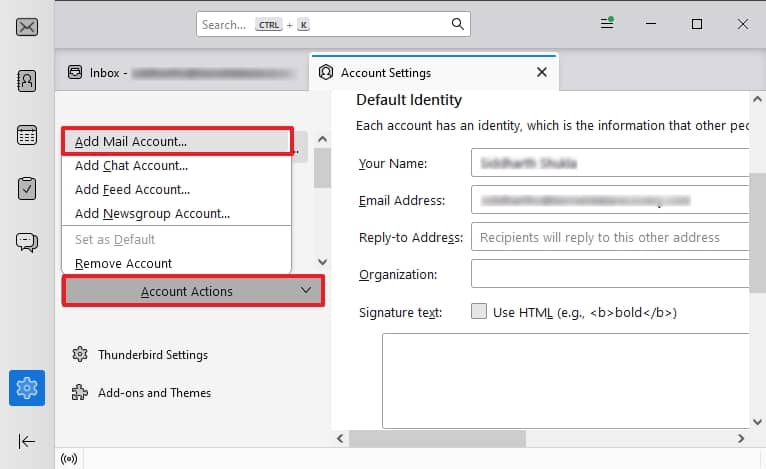Open the Tasks sidebar icon
This screenshot has width=766, height=469.
pos(27,188)
